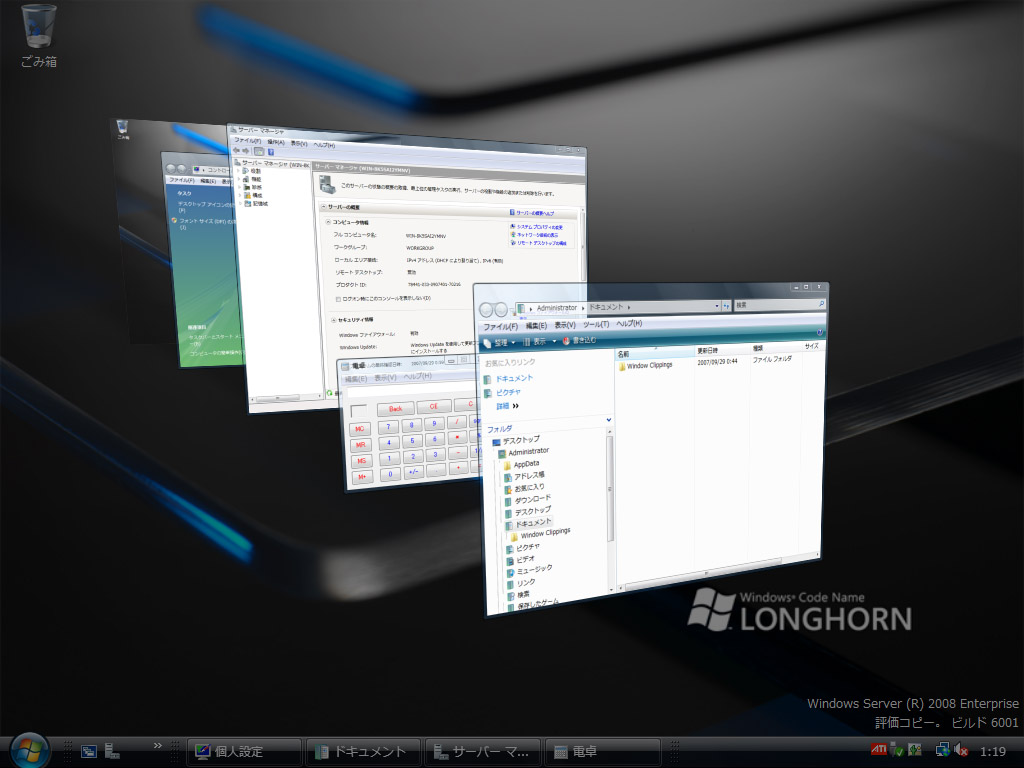Image resolution: width=1024 pixels, height=768 pixels.
Task: Open the address bar history dropdown in Explorer
Action: [716, 306]
